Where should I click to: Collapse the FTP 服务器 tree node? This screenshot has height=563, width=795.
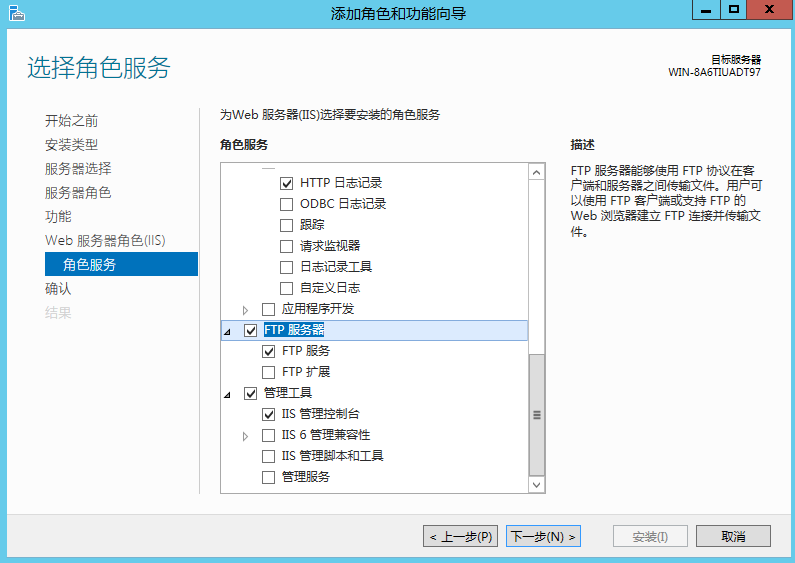click(x=227, y=331)
